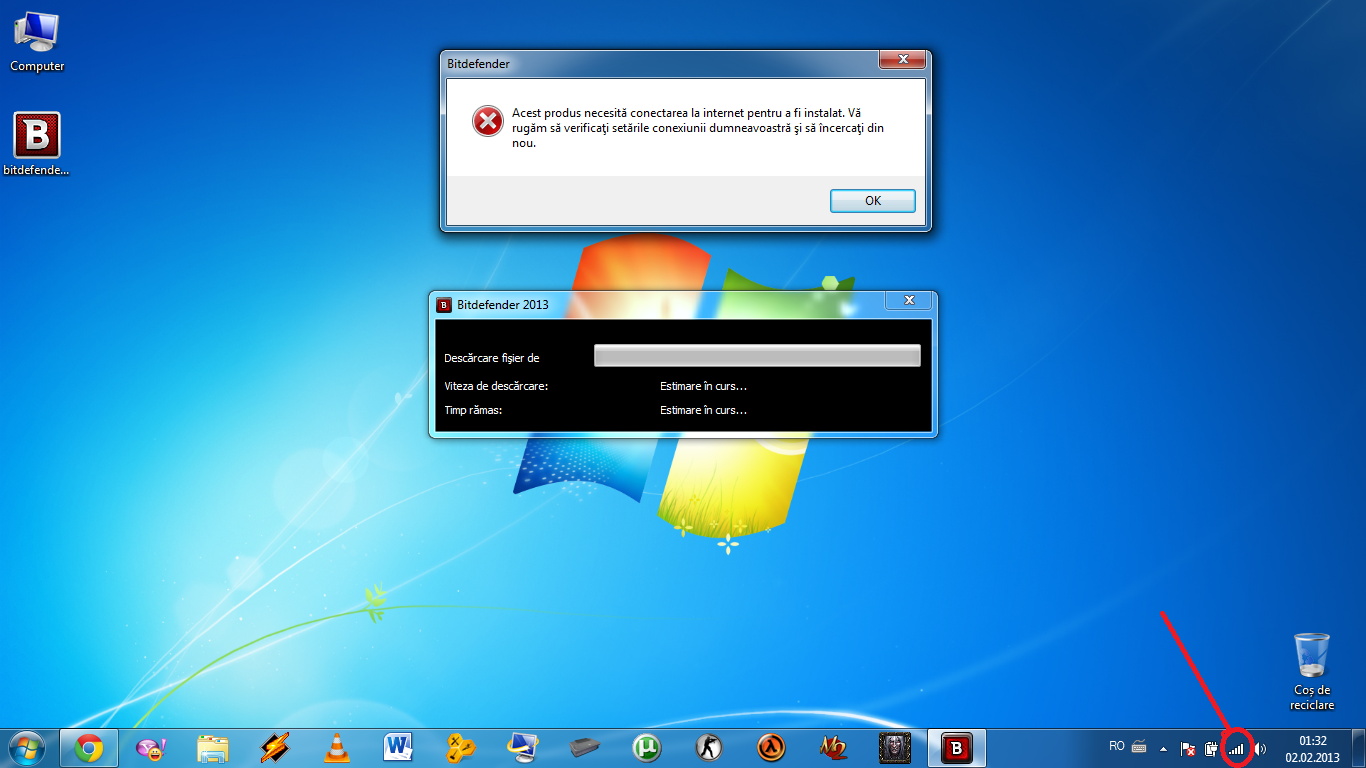
Task: Open the Windows Start menu
Action: pos(27,747)
